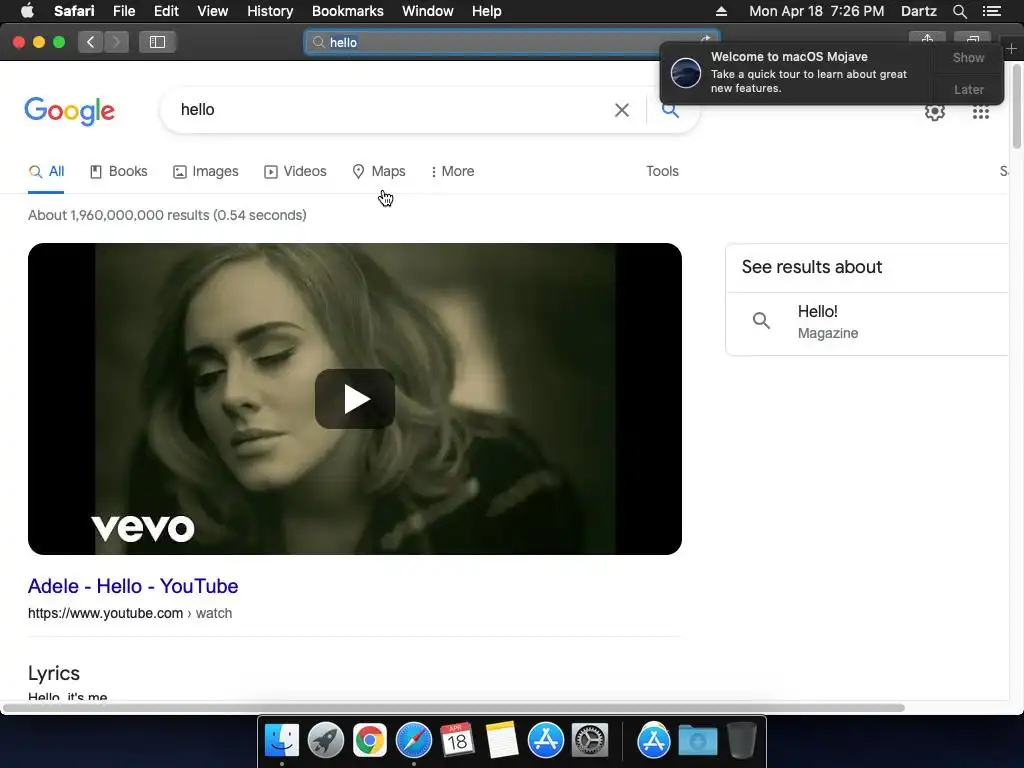Click the Google logo

coord(70,111)
